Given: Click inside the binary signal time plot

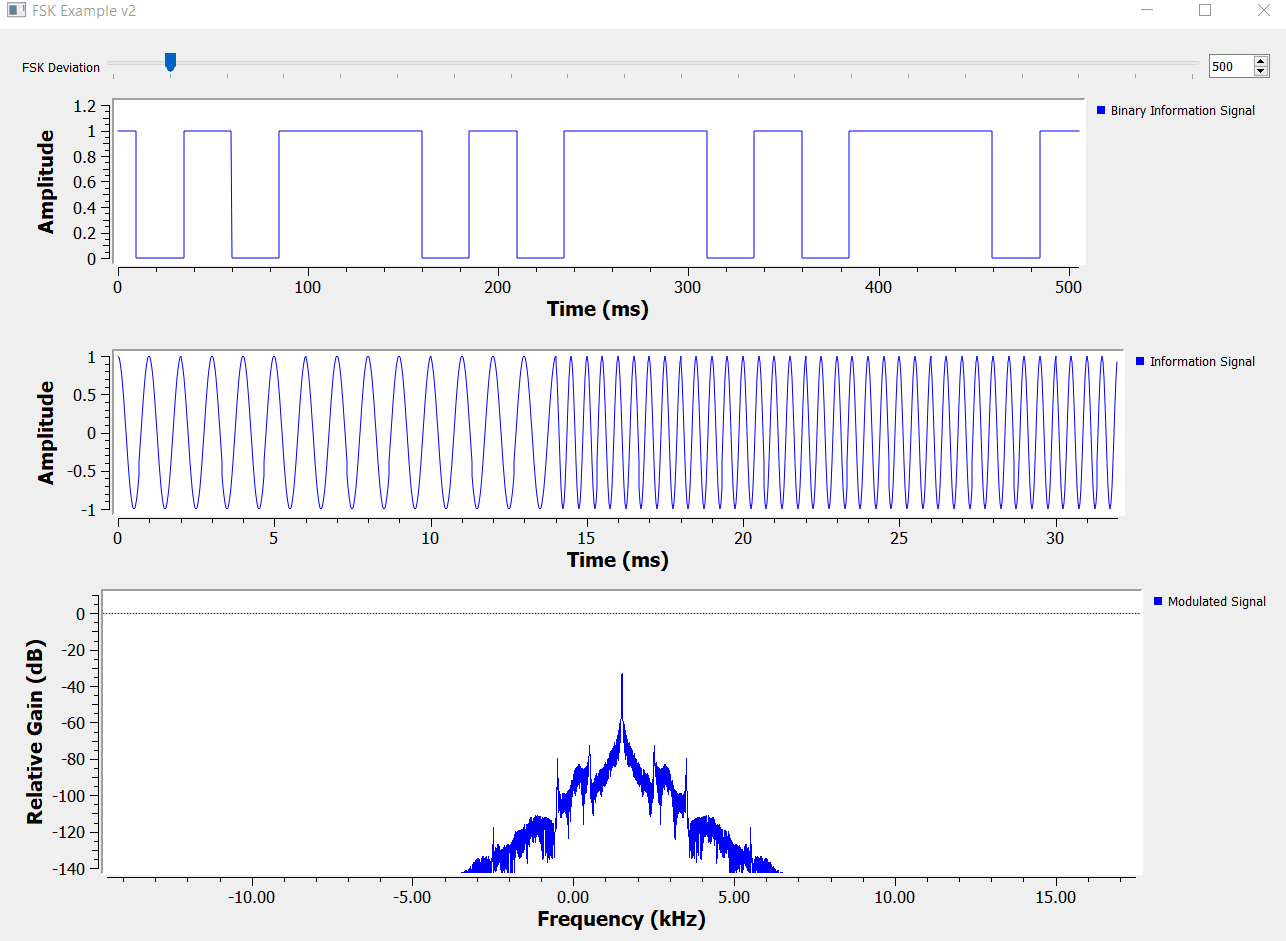Looking at the screenshot, I should (600, 190).
